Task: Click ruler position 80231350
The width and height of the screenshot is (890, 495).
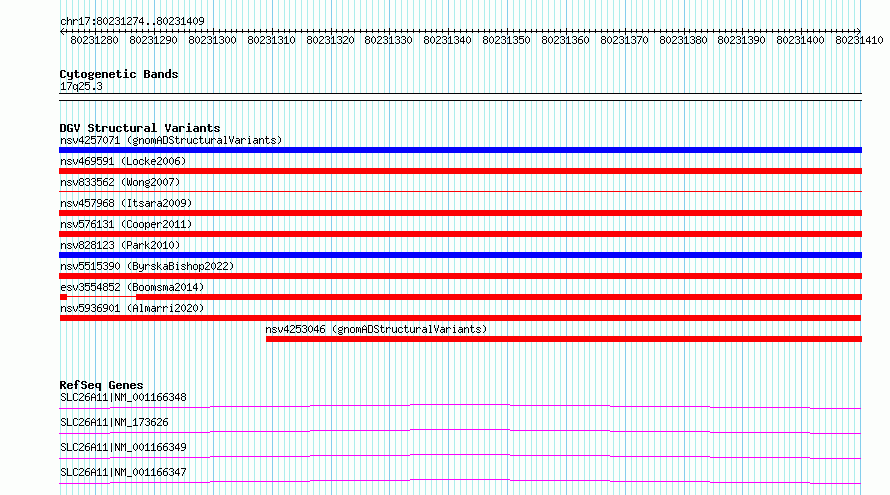Action: point(506,40)
